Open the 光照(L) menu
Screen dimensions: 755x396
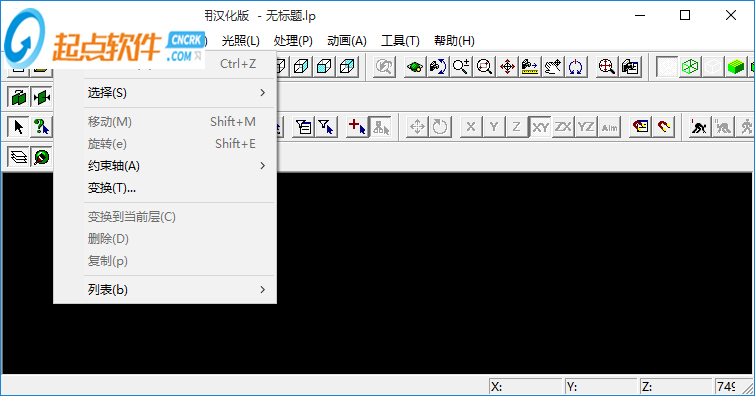click(x=240, y=41)
